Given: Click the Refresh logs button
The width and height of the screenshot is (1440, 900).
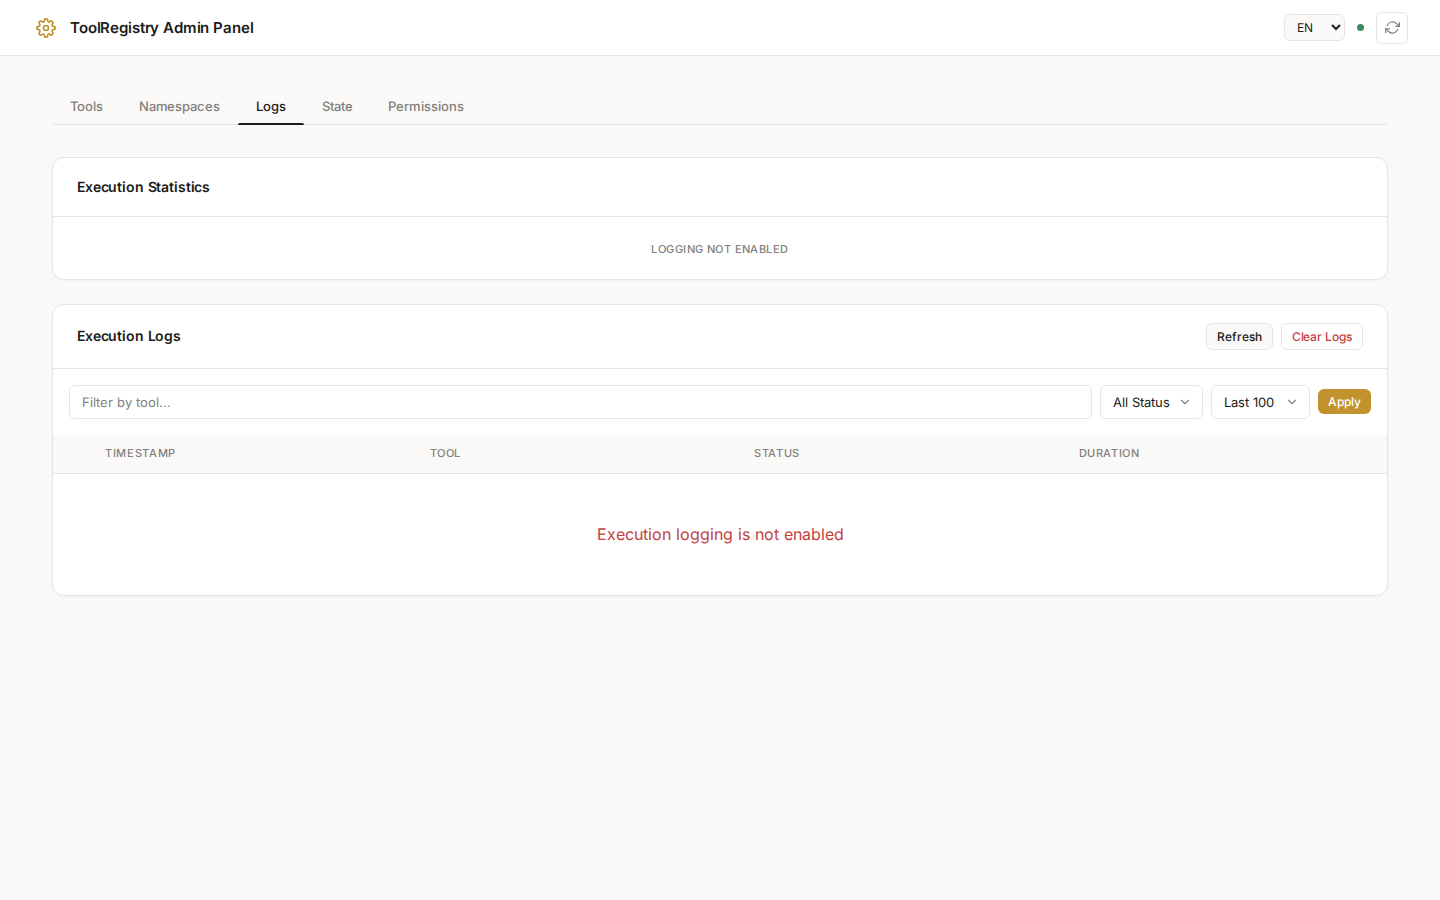Looking at the screenshot, I should pos(1239,337).
